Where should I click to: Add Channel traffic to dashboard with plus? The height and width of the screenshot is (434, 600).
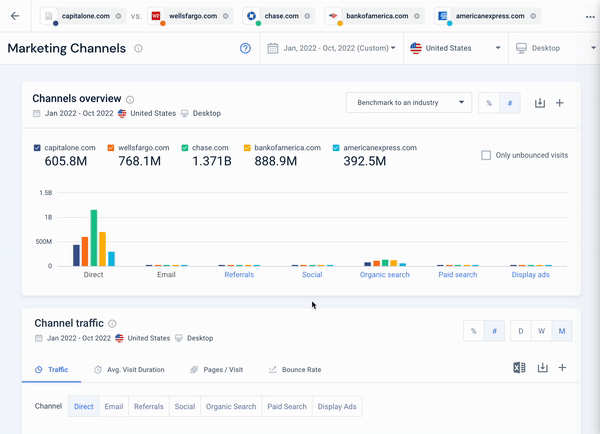coord(562,368)
